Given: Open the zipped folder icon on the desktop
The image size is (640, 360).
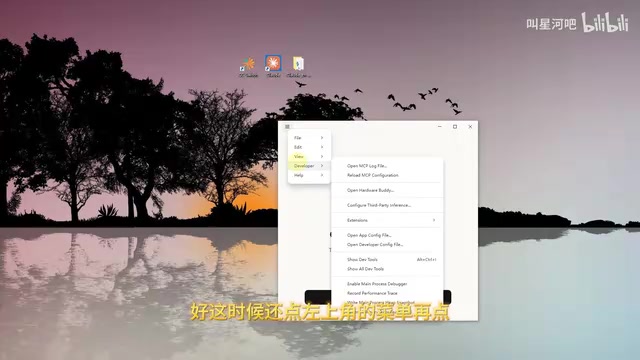Looking at the screenshot, I should (x=298, y=67).
